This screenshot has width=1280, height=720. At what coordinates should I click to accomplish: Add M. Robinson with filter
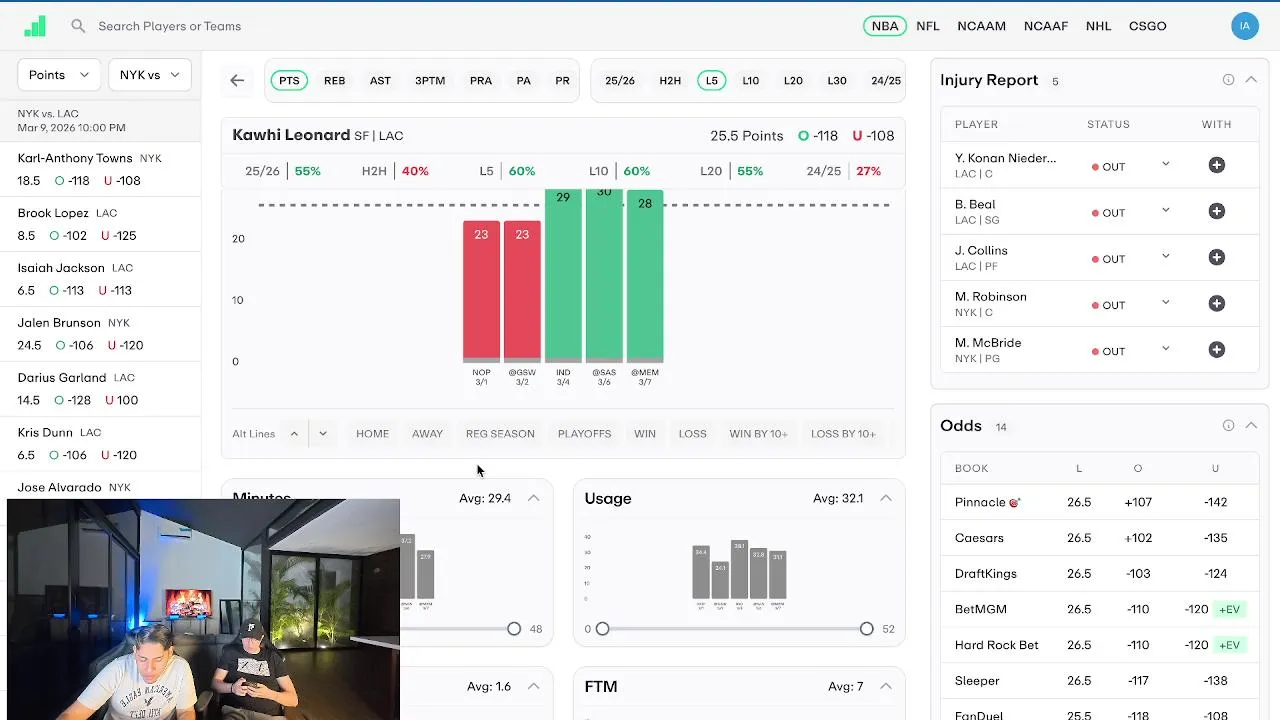pos(1217,303)
